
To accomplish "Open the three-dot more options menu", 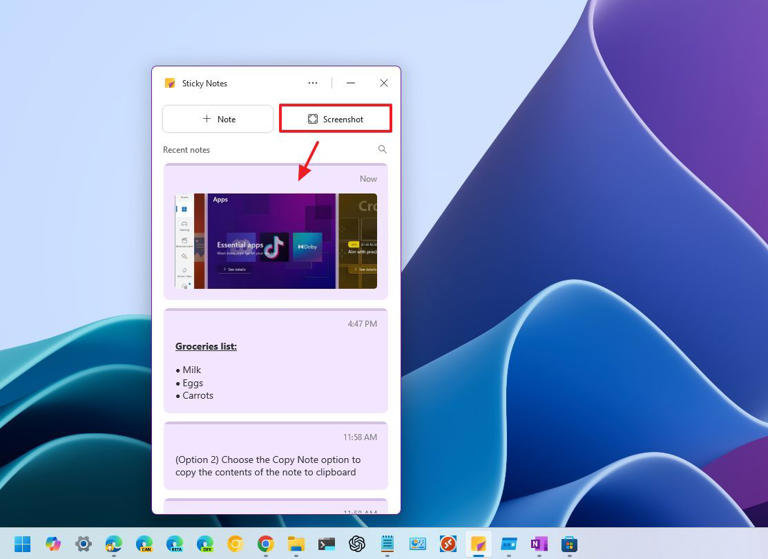I will point(313,83).
